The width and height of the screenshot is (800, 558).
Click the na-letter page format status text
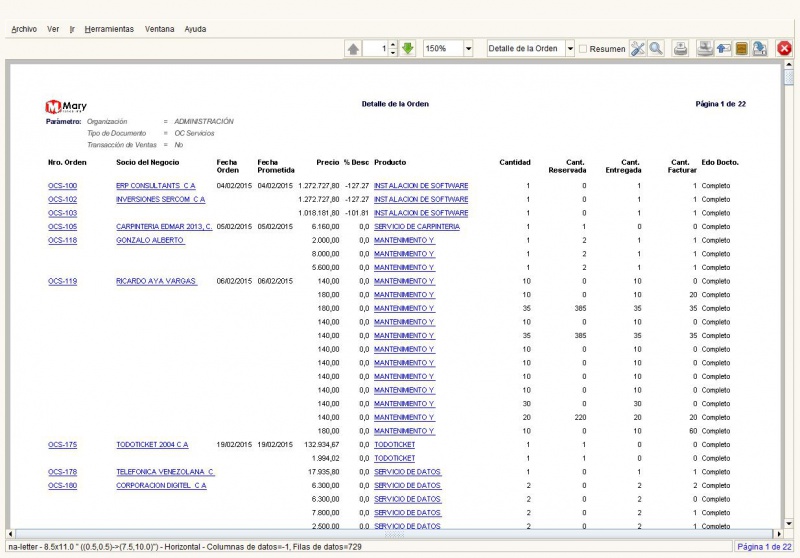click(185, 547)
